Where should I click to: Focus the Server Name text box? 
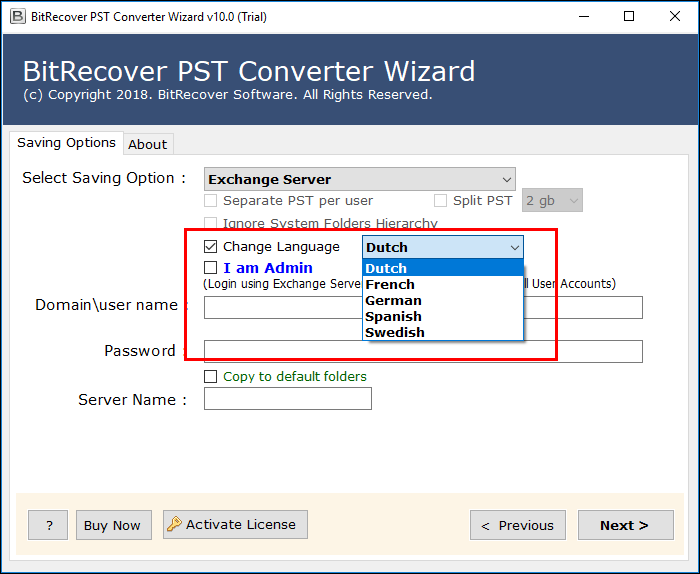coord(287,399)
